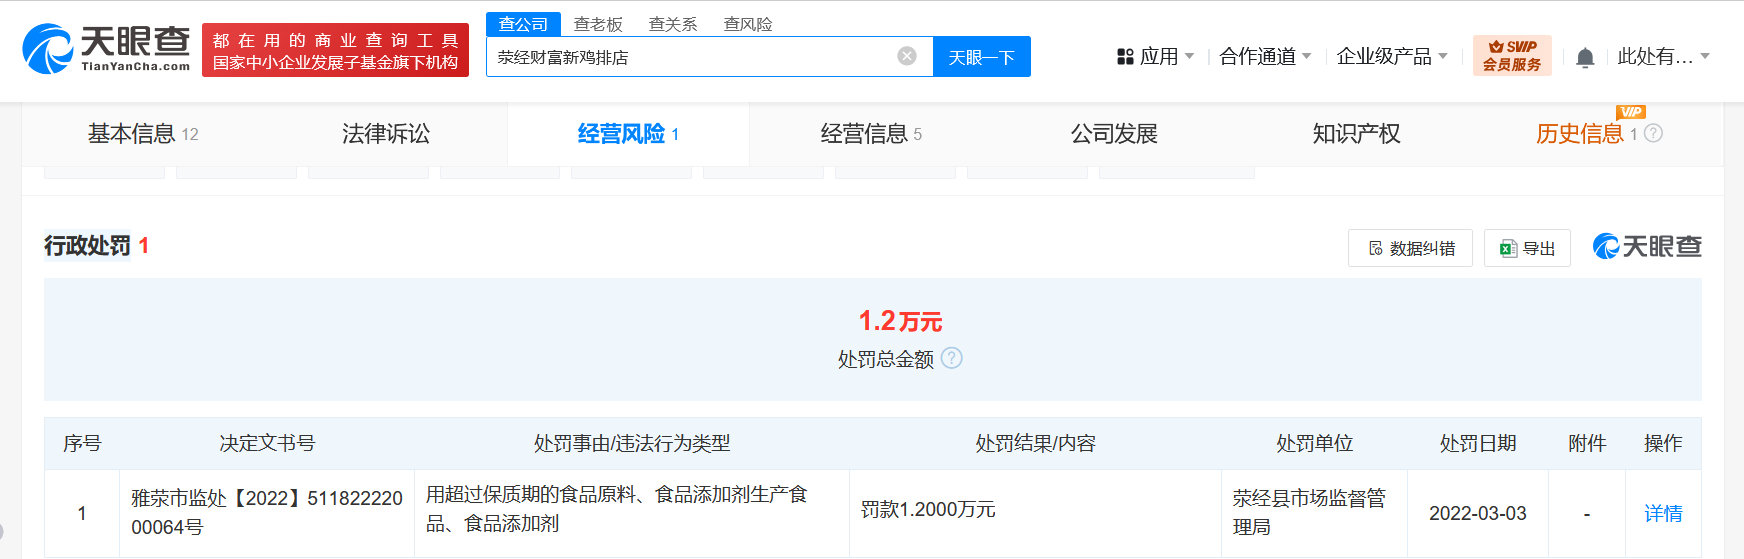Open the notification bell

[1584, 57]
